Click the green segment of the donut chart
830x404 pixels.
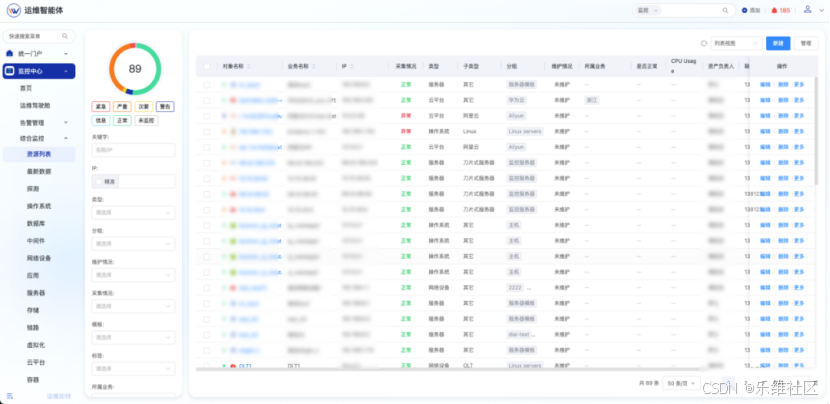(158, 69)
